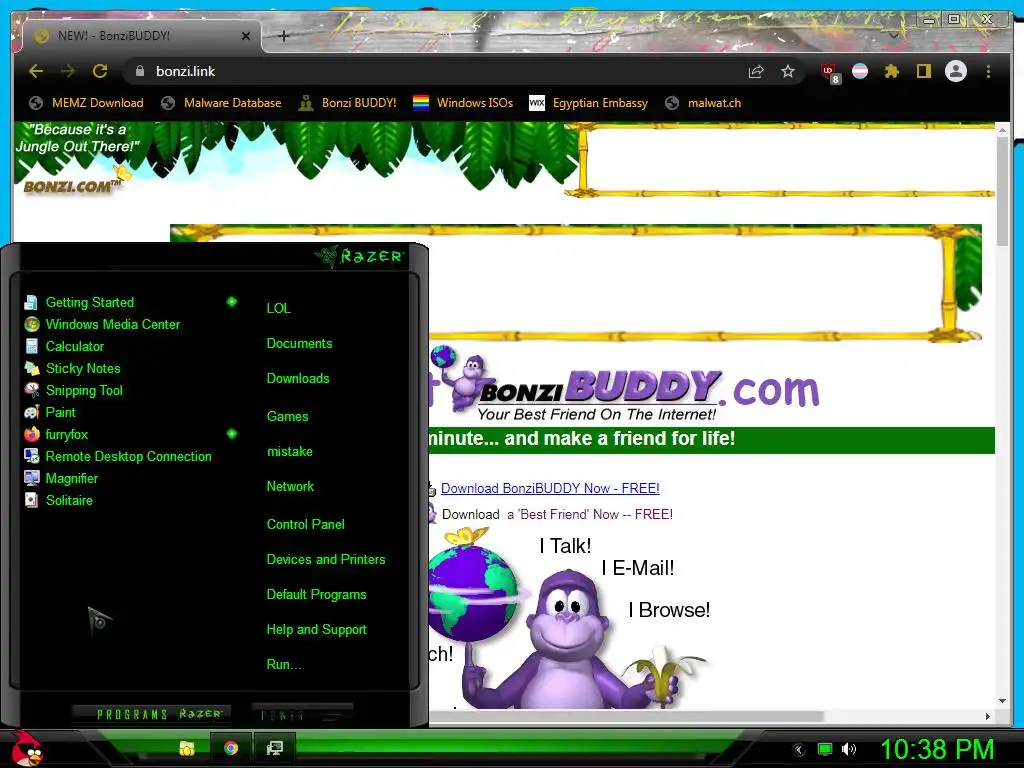The height and width of the screenshot is (768, 1024).
Task: Share this page via share icon
Action: (x=756, y=72)
